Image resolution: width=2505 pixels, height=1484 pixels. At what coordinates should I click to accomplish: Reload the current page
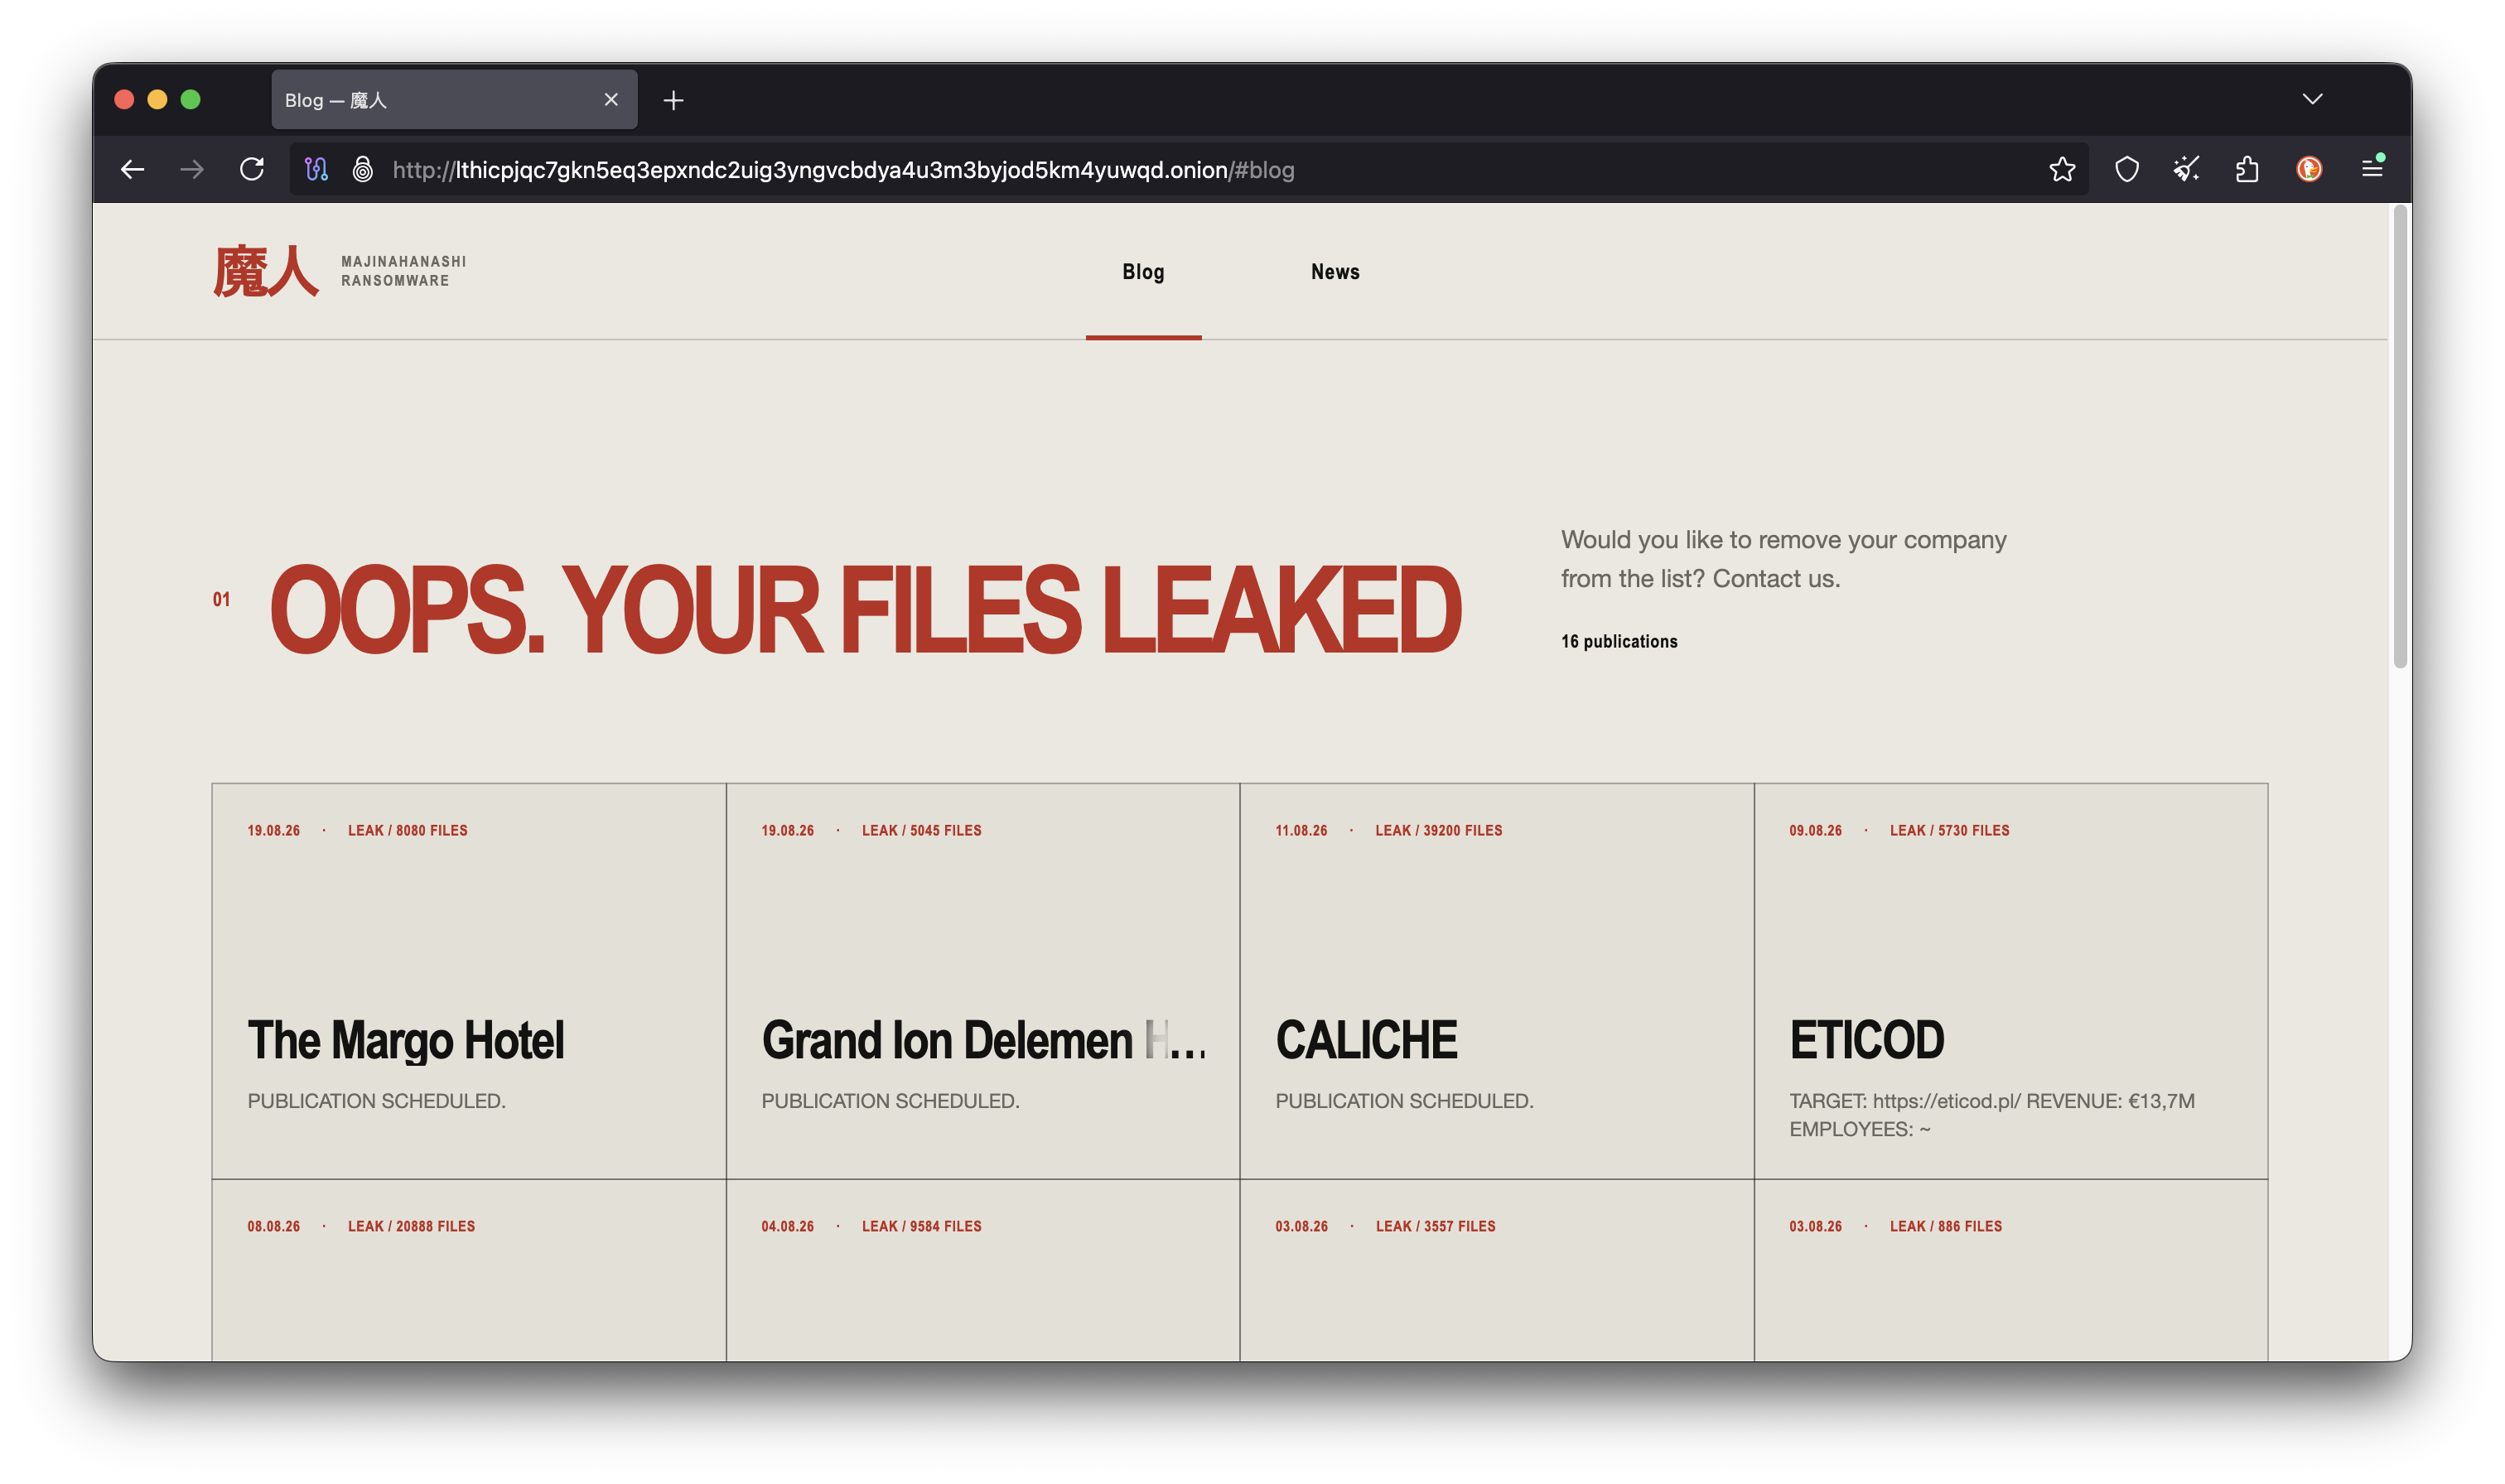pyautogui.click(x=252, y=169)
